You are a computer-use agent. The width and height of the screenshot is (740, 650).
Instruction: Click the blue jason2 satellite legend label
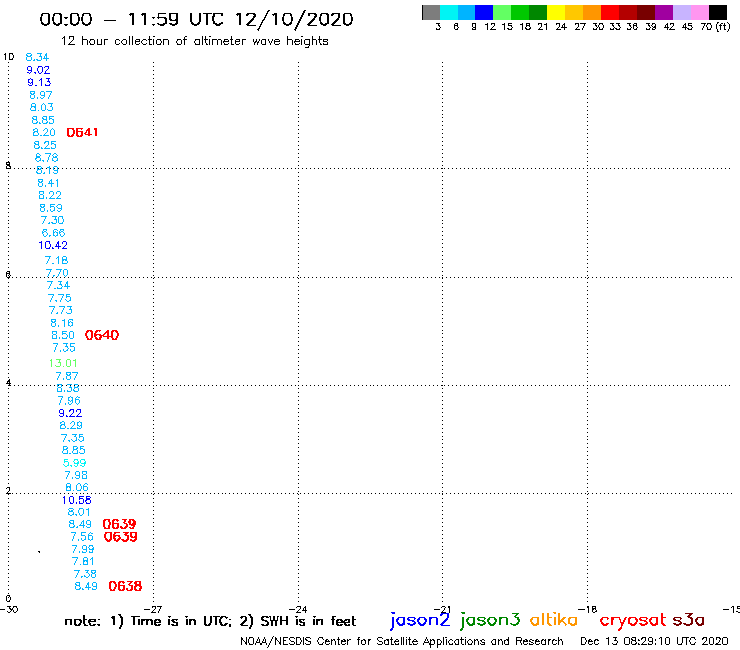tap(420, 620)
